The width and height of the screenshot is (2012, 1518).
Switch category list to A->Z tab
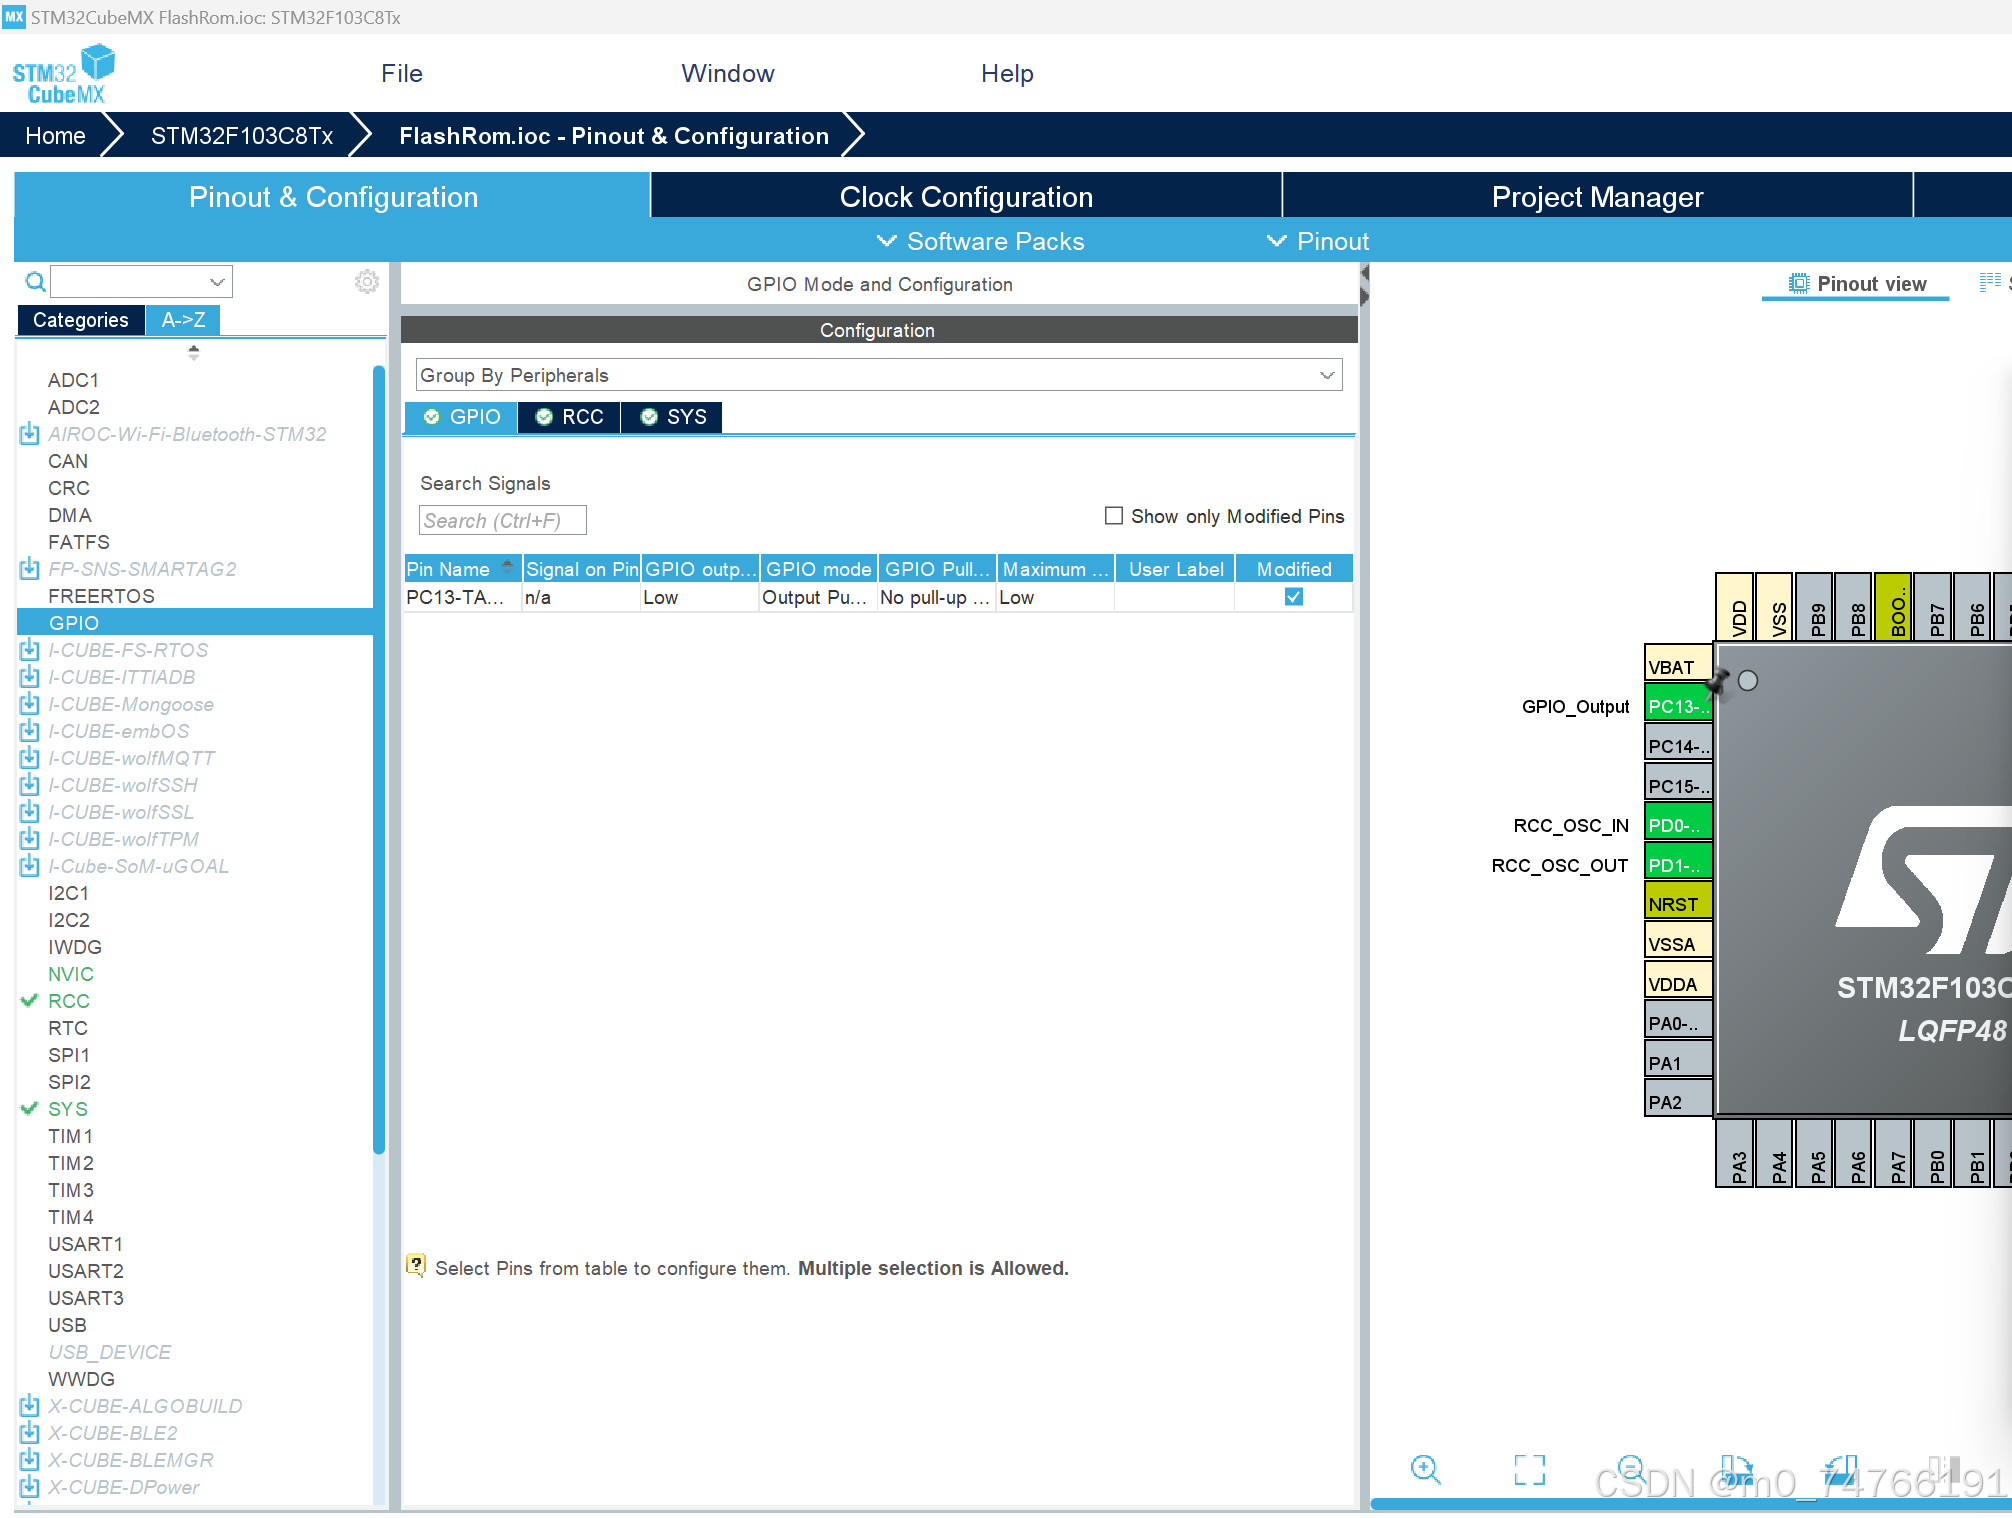[183, 320]
